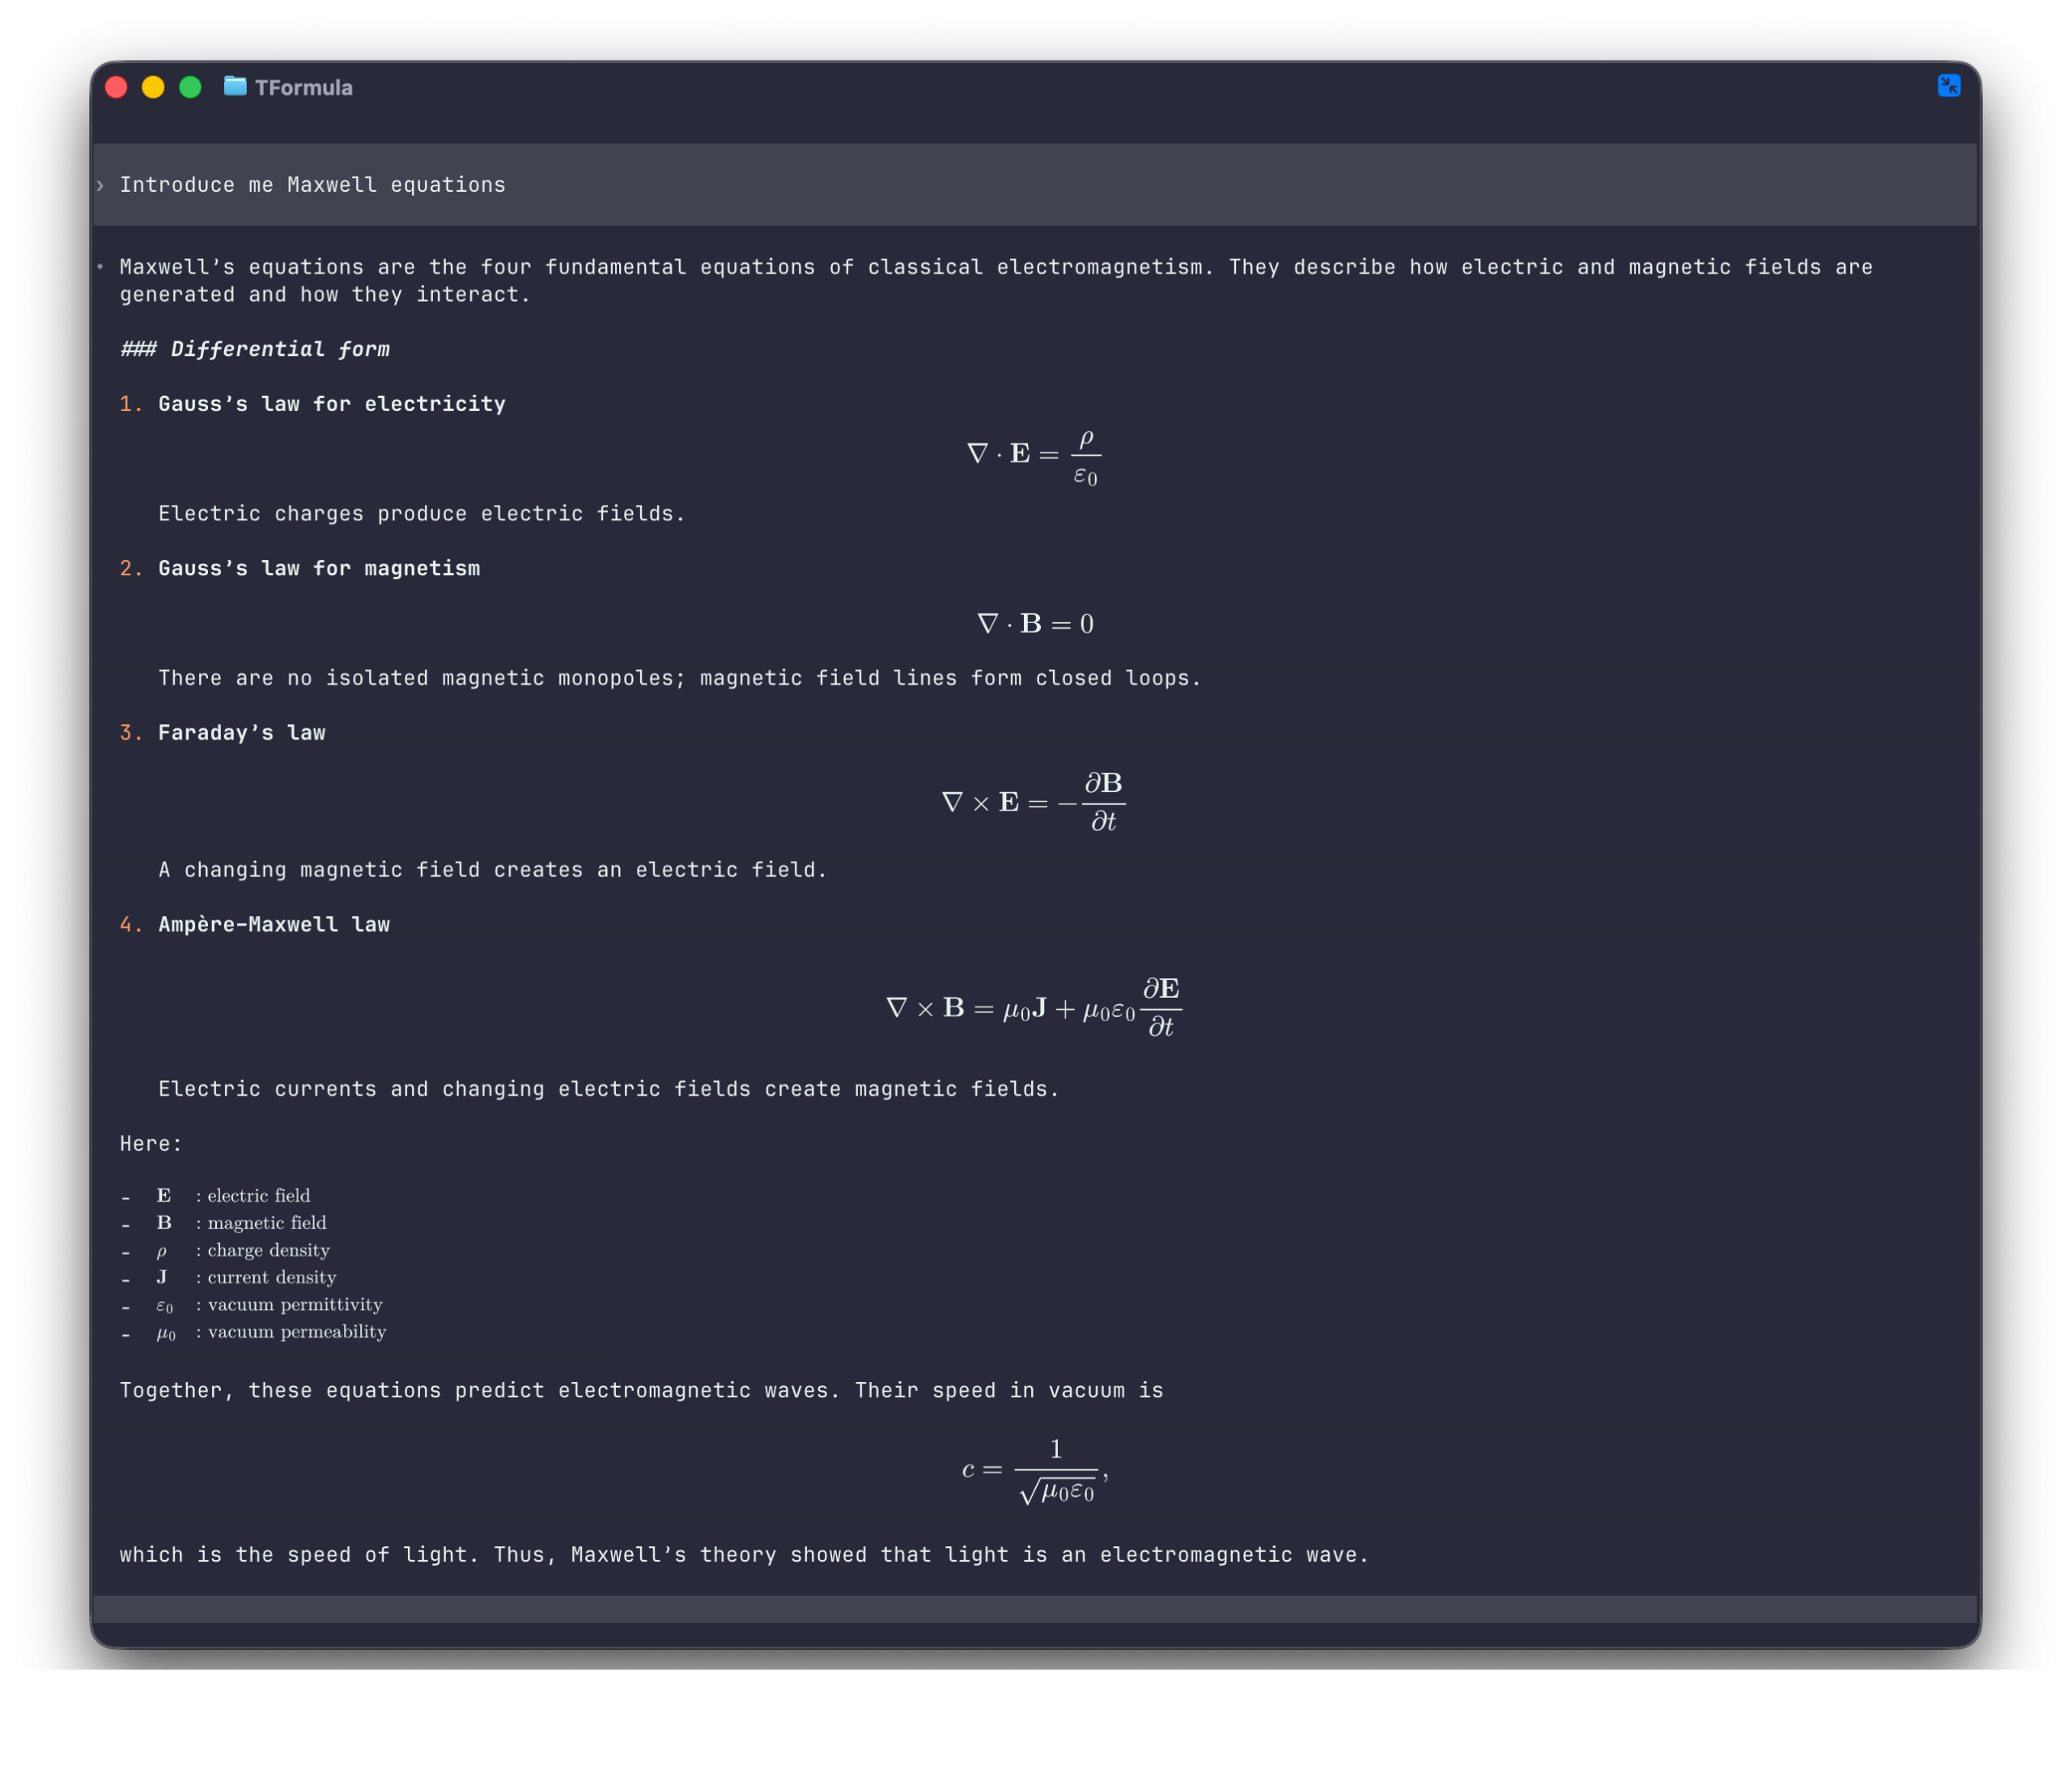Click the 'Ampère-Maxwell law' heading
Screen dimensions: 2072x1768
(274, 924)
